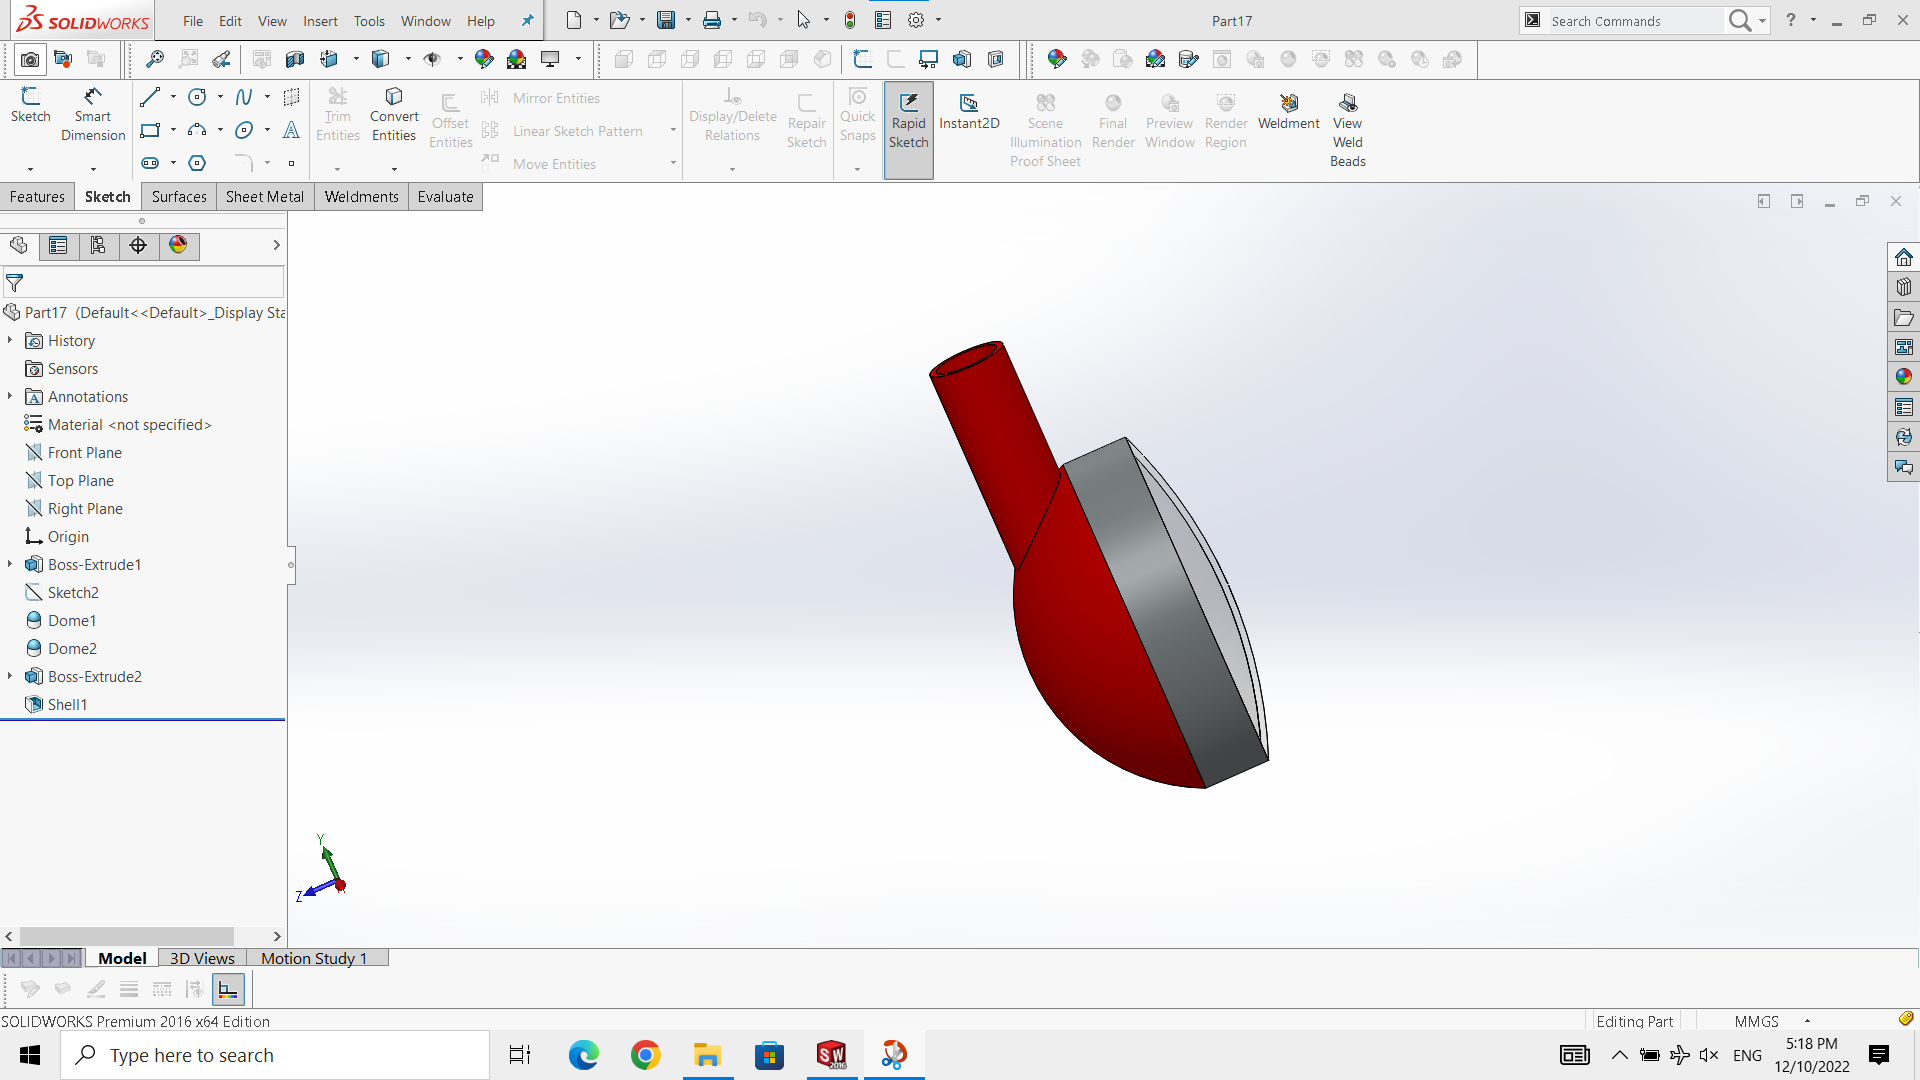
Task: Select the Front Plane item
Action: click(84, 452)
